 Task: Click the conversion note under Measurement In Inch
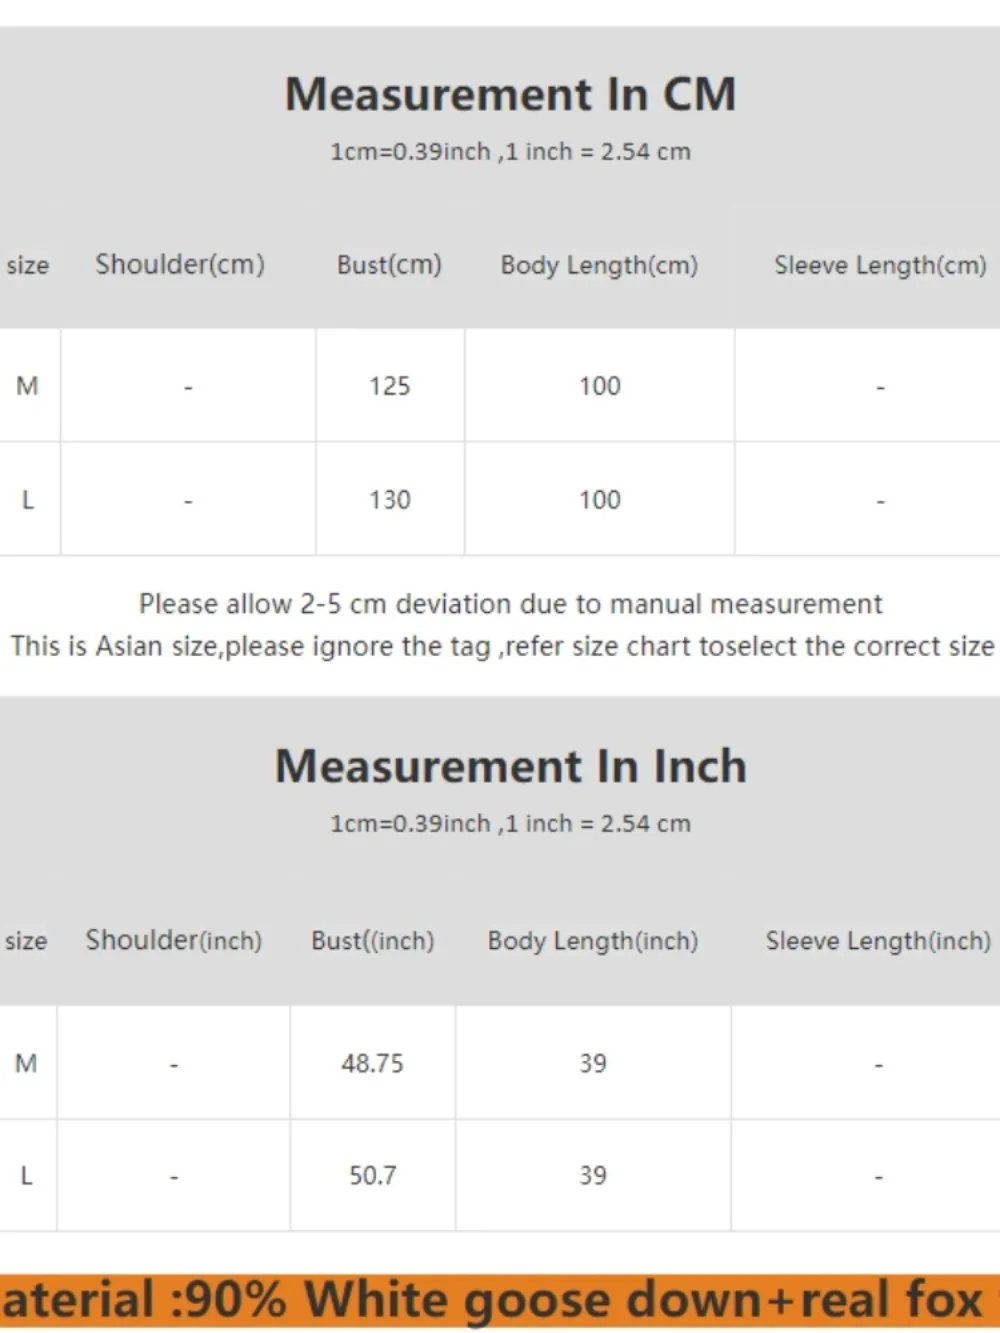[x=510, y=824]
